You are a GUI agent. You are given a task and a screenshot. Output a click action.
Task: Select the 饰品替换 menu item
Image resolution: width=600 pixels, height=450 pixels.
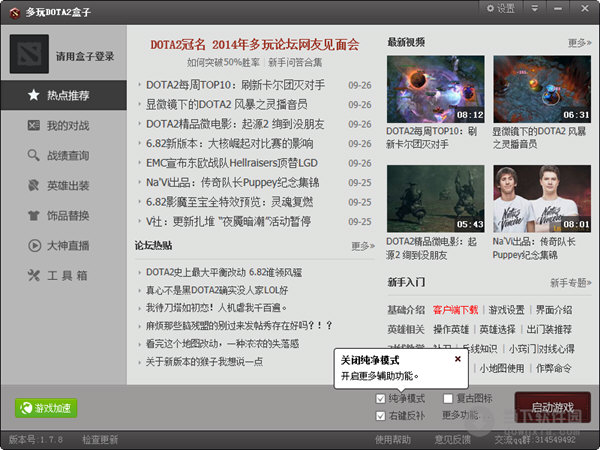64,215
